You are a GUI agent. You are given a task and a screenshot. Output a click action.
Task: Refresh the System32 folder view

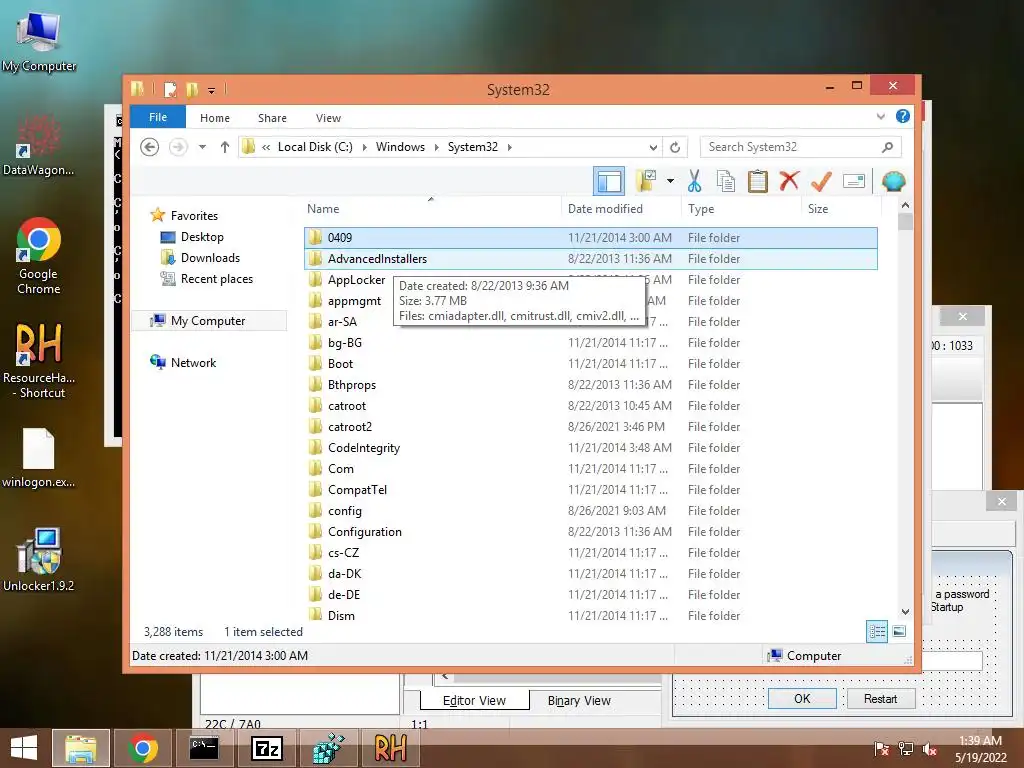click(675, 147)
